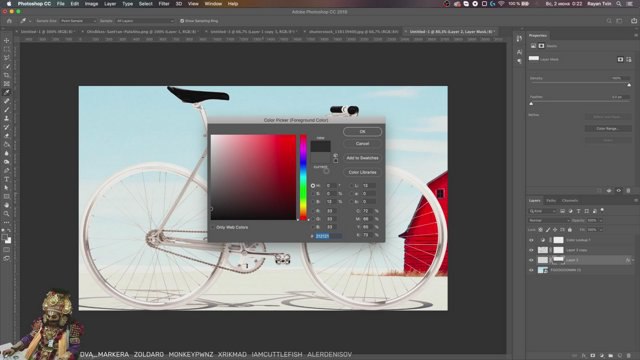Click the lock all layers icon
640x360 pixels.
point(570,230)
